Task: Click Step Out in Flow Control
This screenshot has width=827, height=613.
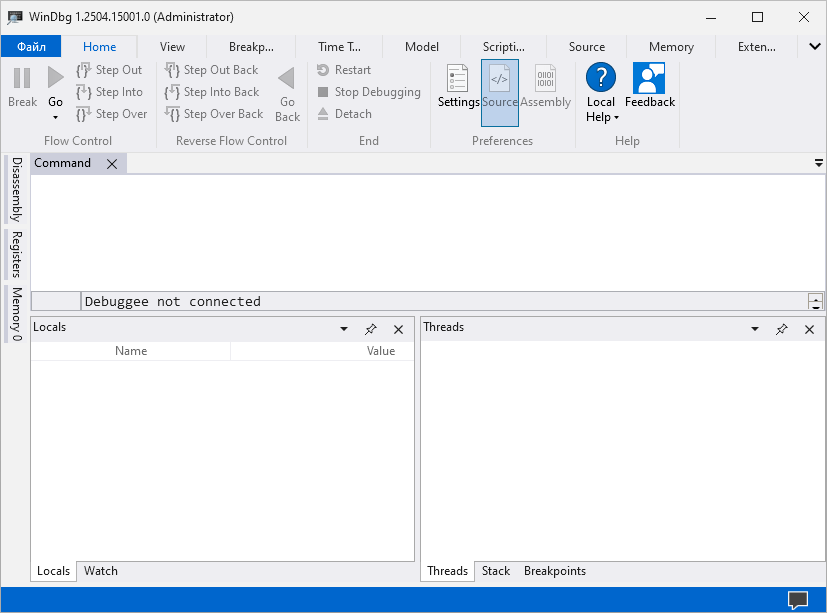Action: pyautogui.click(x=109, y=70)
